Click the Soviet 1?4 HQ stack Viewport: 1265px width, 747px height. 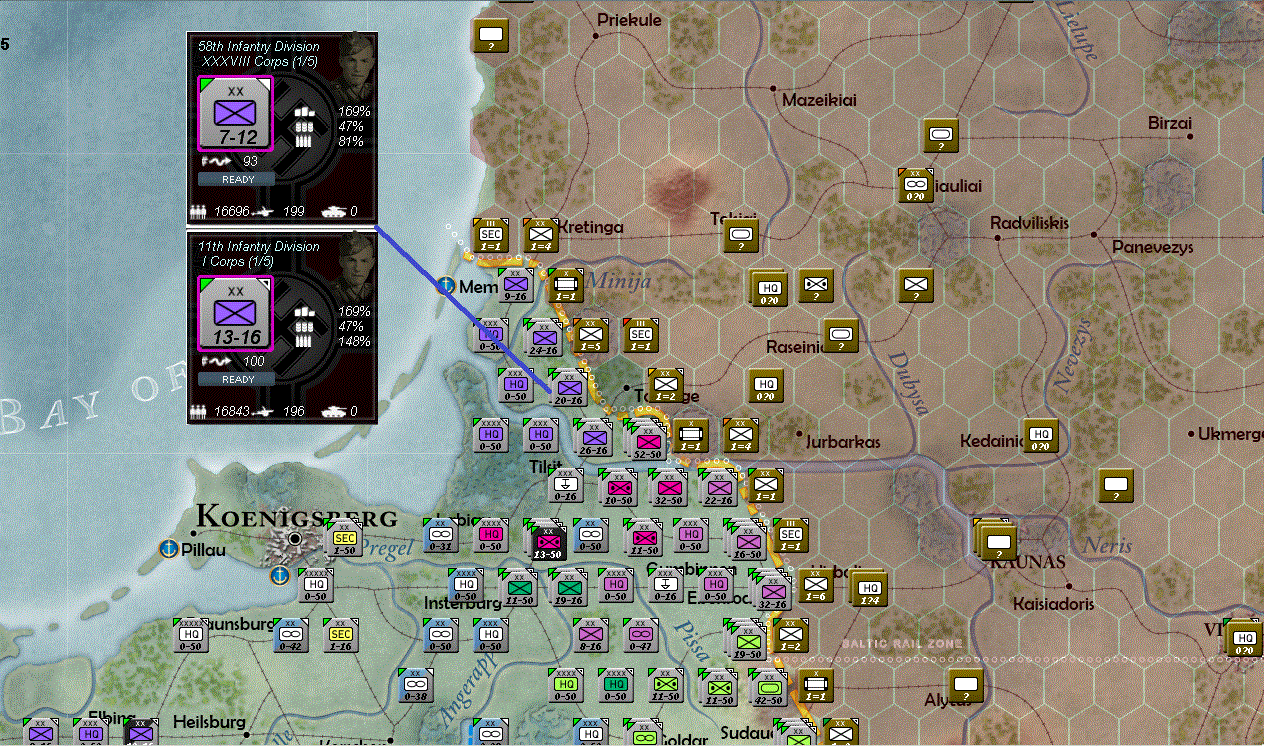click(x=868, y=588)
